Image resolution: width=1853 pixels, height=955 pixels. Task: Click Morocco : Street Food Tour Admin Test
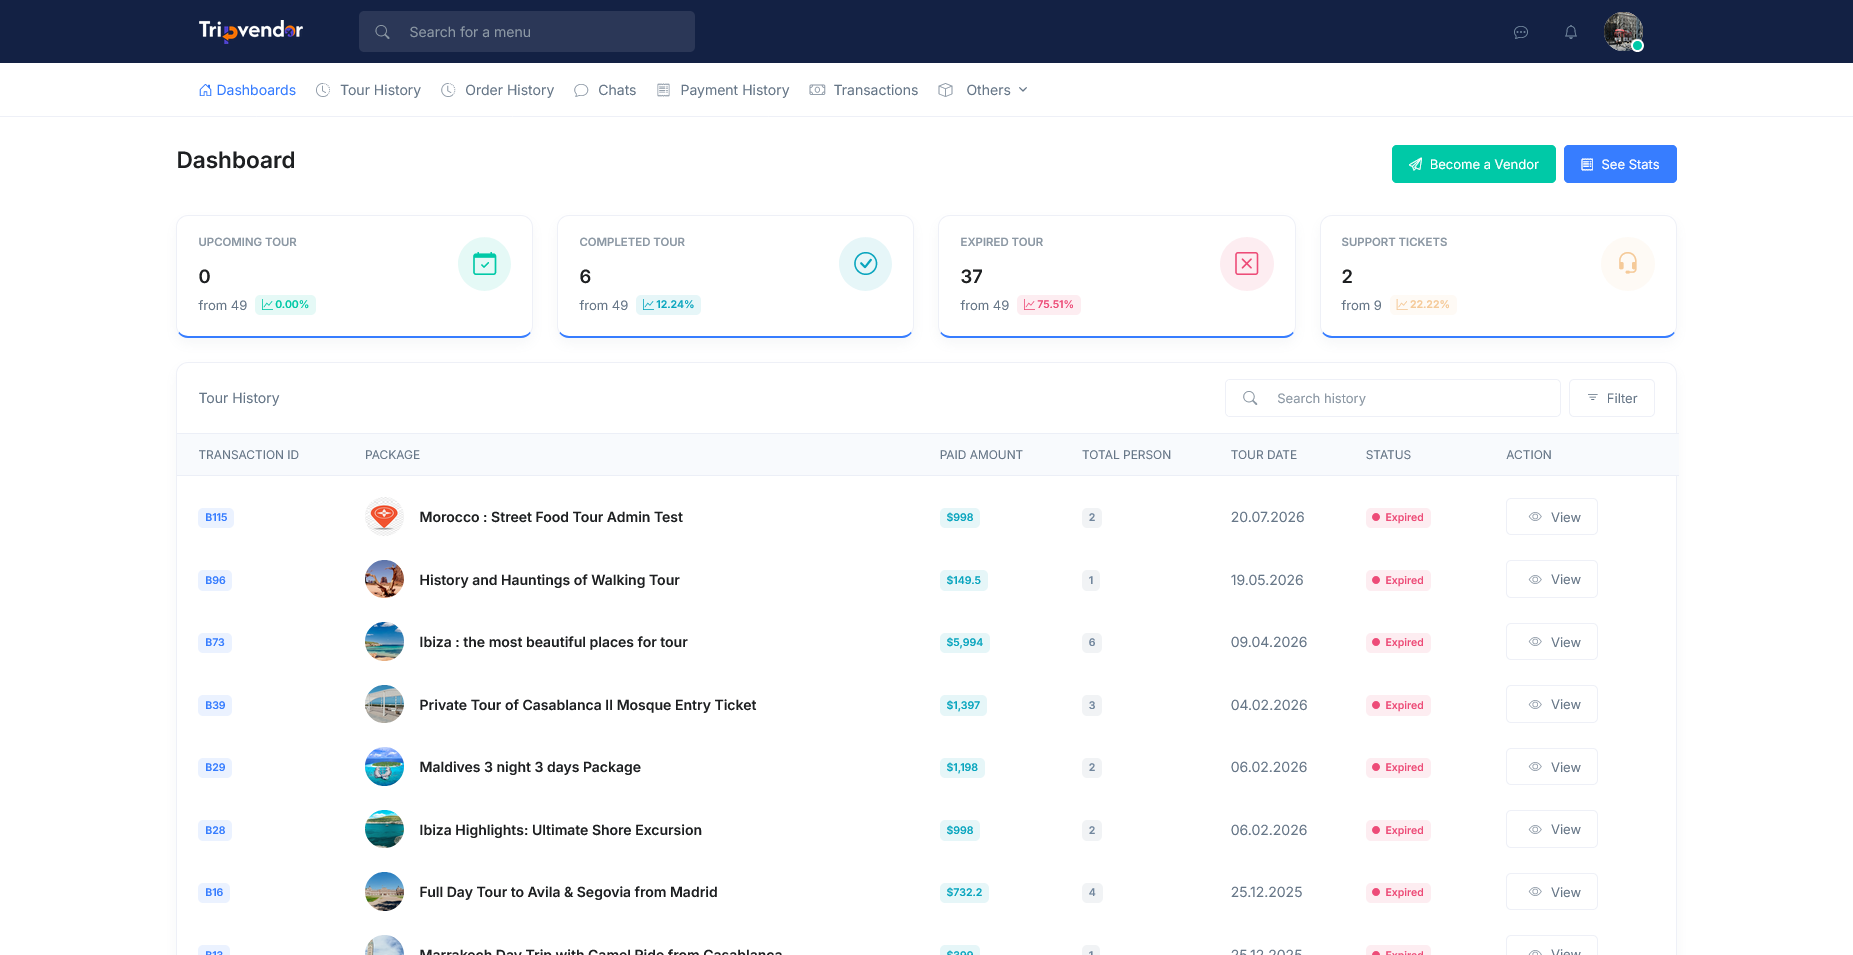point(551,517)
